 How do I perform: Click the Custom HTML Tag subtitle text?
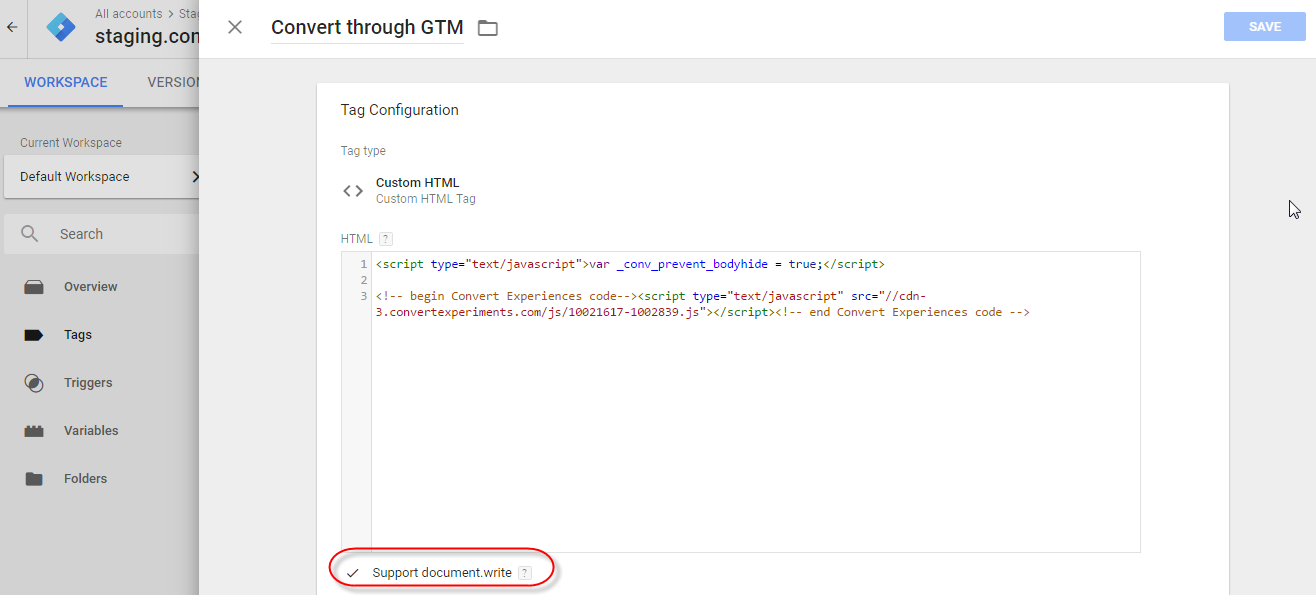[426, 199]
